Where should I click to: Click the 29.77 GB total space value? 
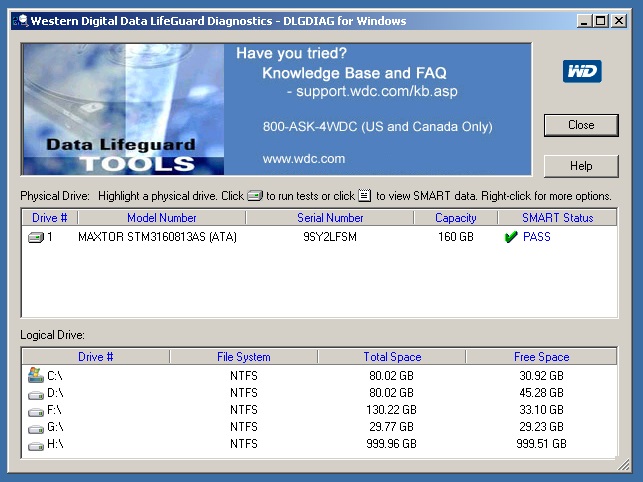[391, 427]
